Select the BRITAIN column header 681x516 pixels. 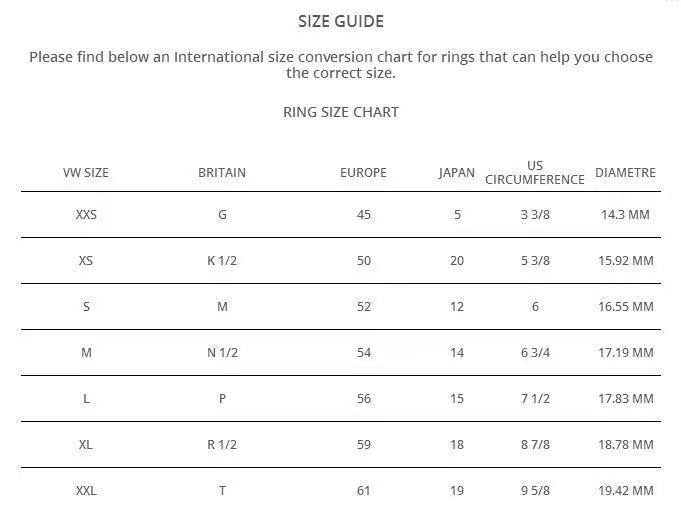[x=222, y=173]
